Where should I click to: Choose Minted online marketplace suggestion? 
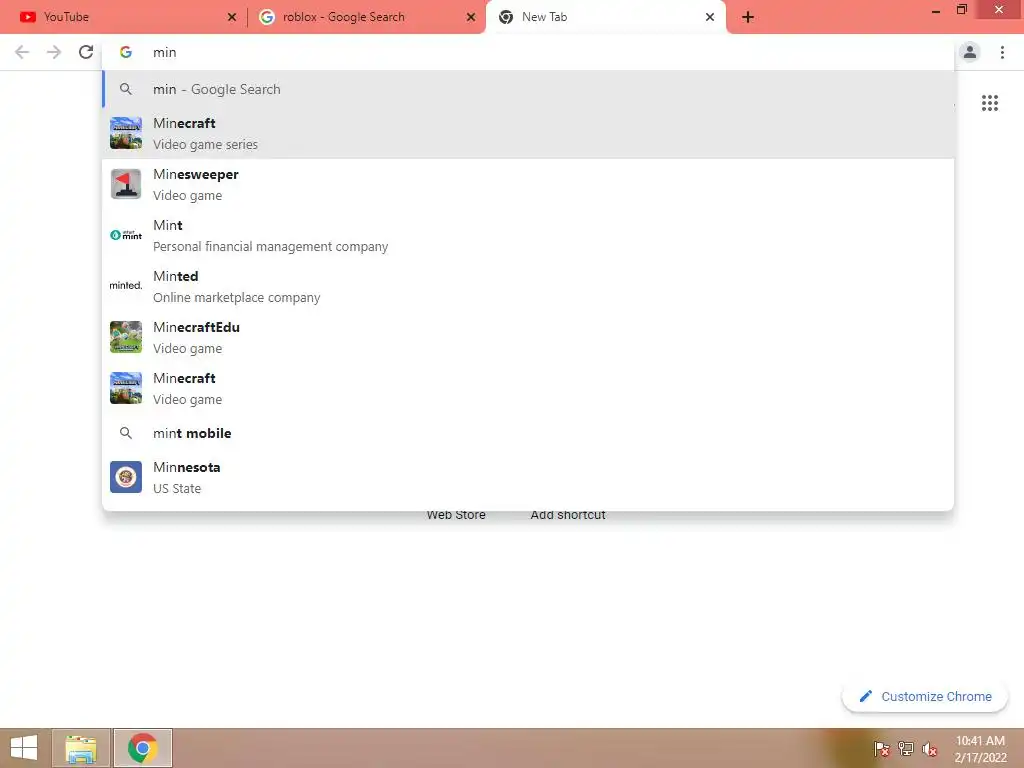pyautogui.click(x=528, y=286)
